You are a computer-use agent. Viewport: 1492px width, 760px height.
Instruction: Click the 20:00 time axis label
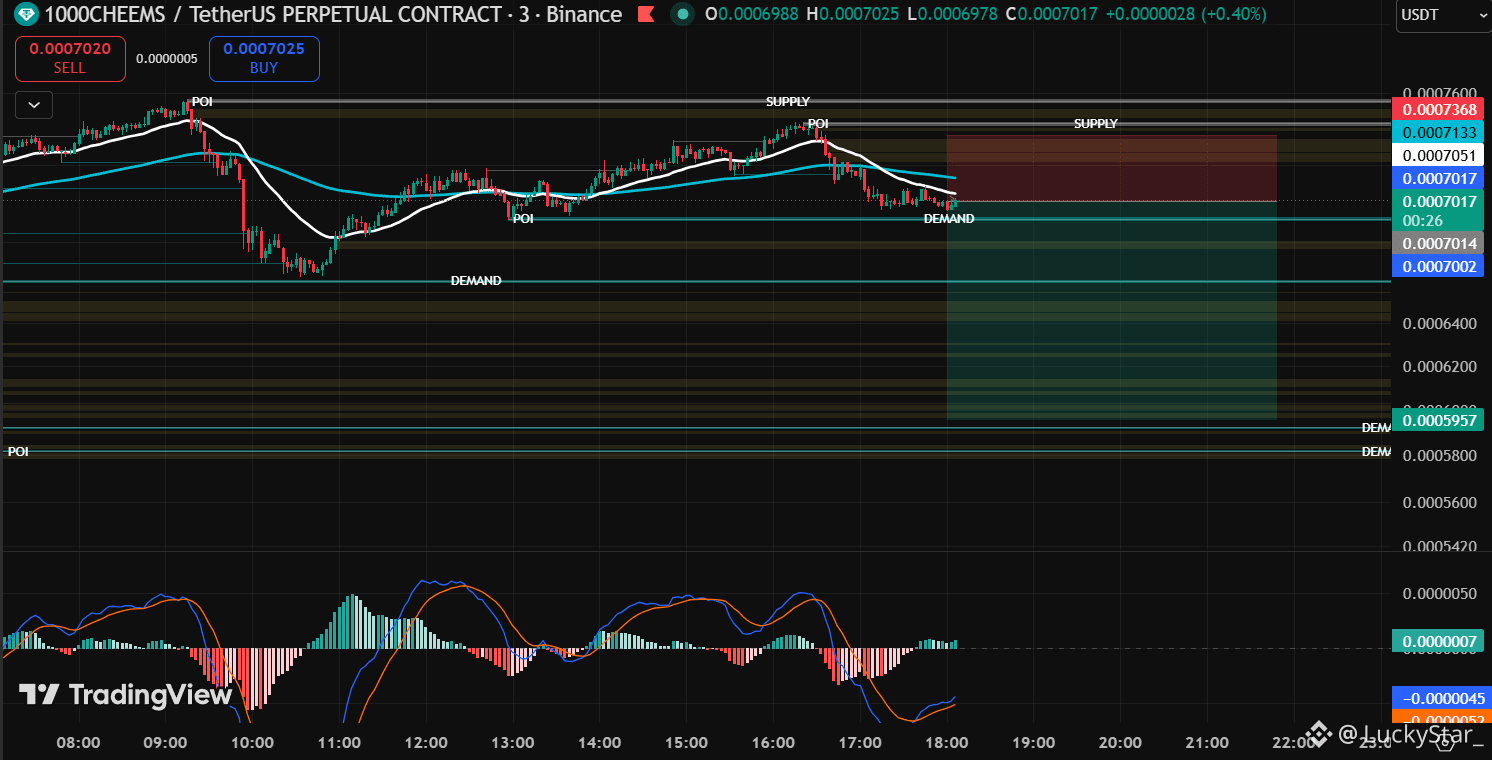(x=1120, y=742)
